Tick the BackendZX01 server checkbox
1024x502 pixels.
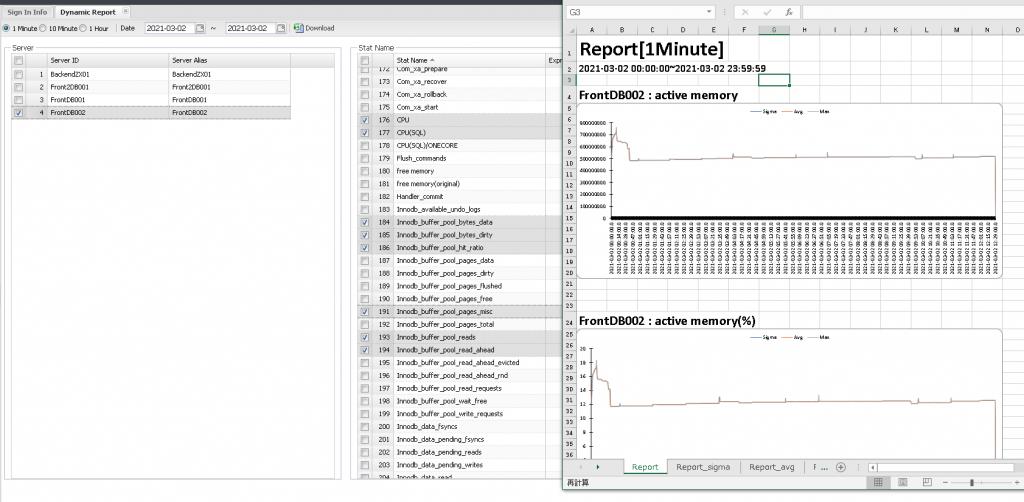18,74
